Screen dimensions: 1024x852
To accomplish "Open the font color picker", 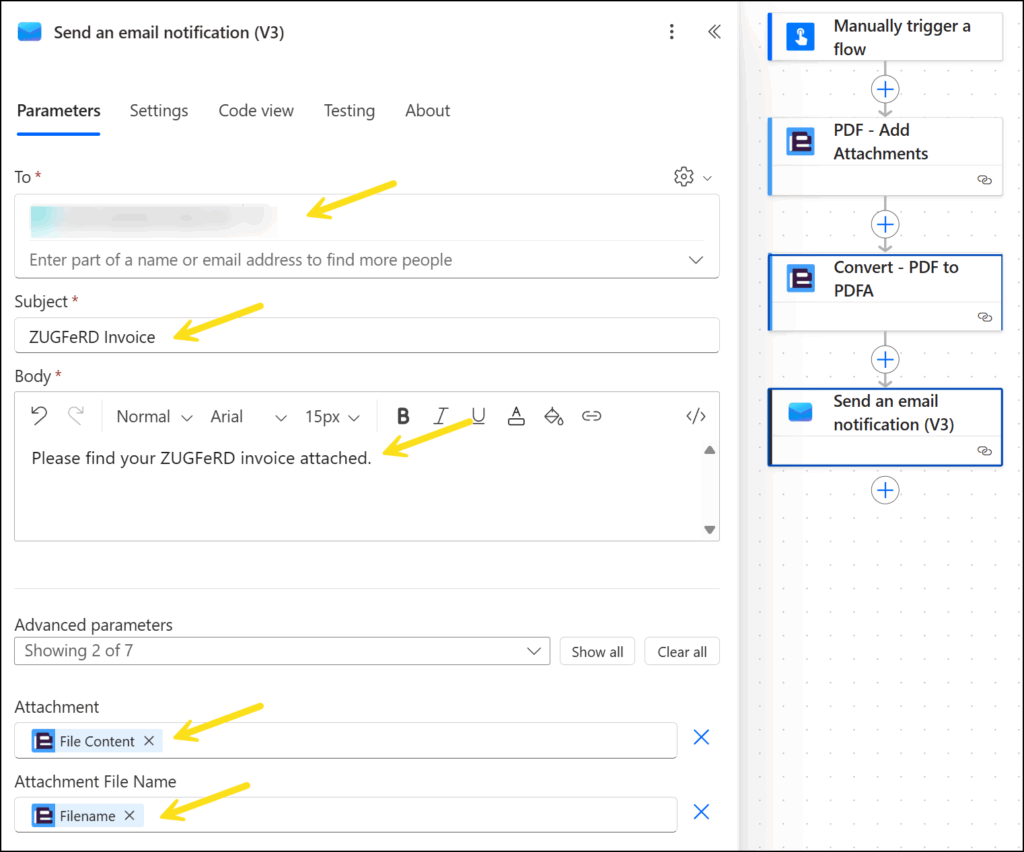I will (516, 416).
